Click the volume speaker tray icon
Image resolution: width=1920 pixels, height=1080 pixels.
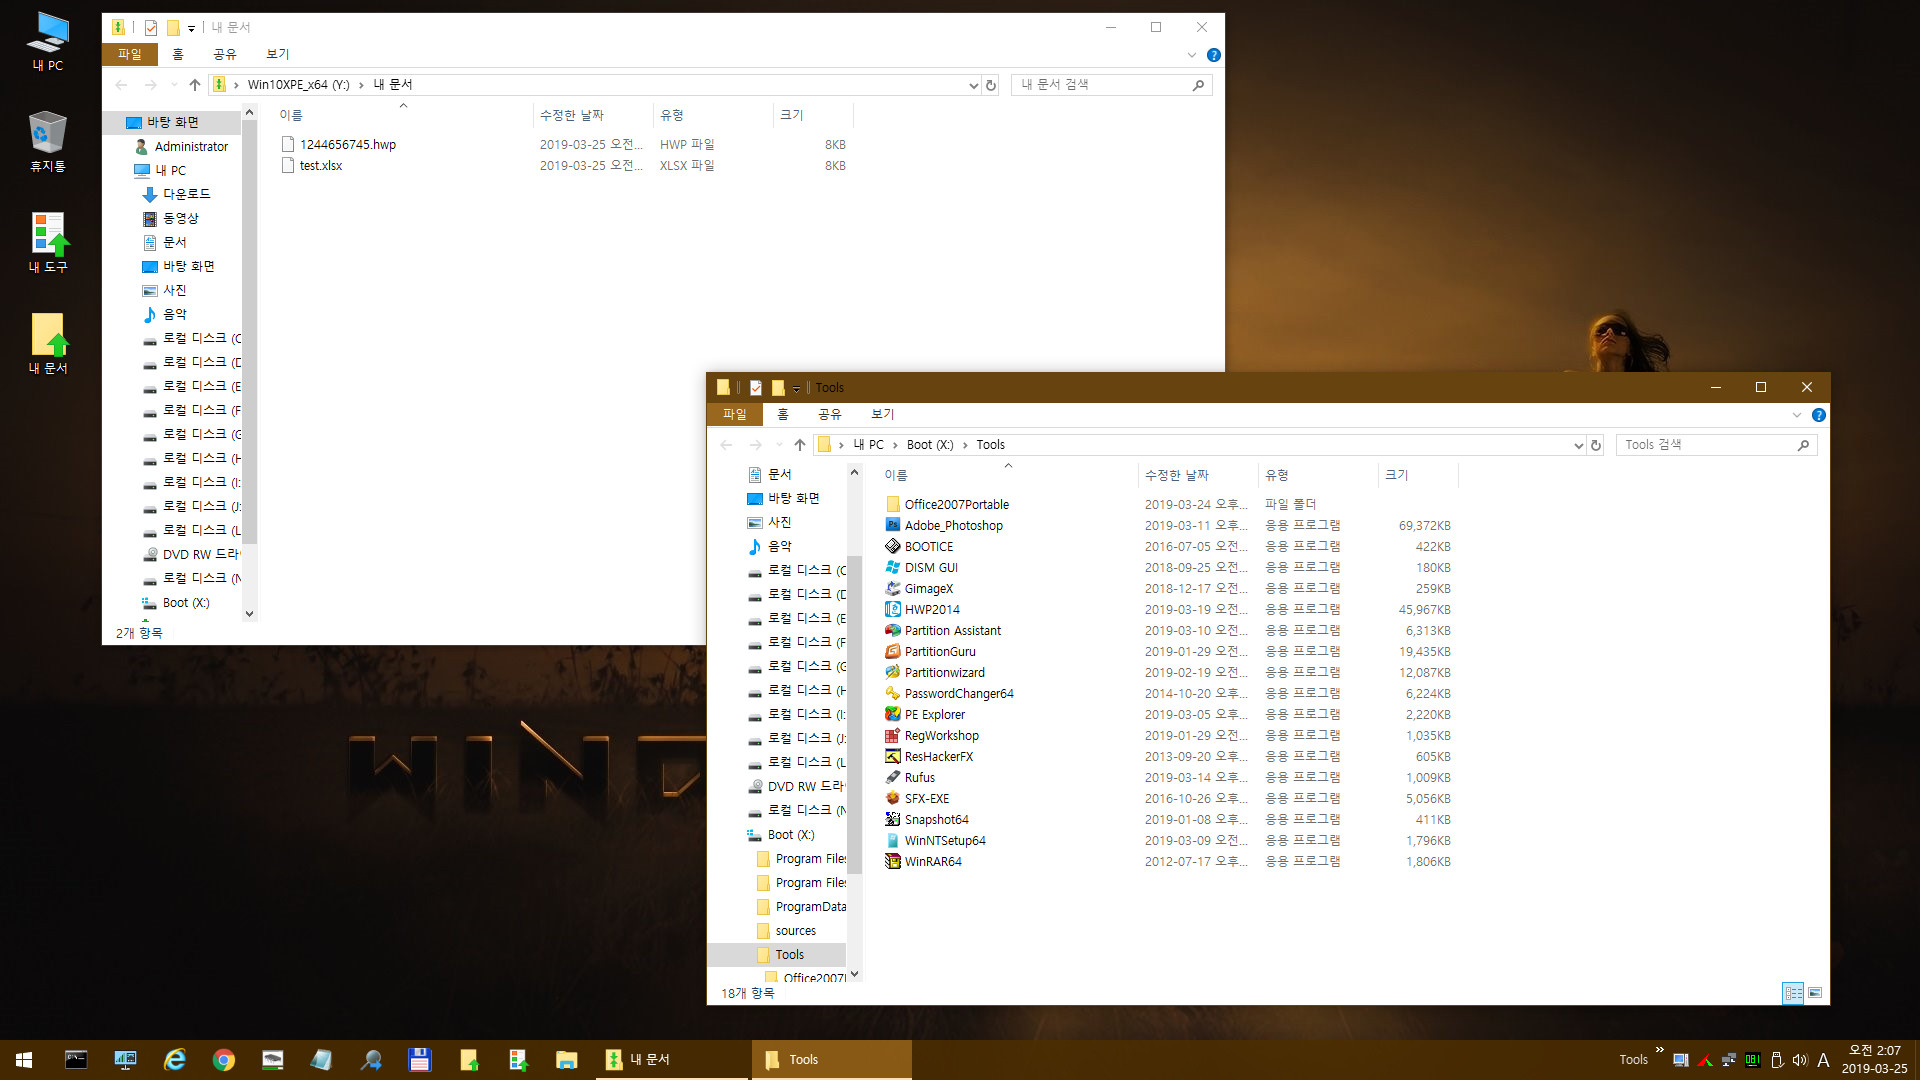coord(1800,1060)
